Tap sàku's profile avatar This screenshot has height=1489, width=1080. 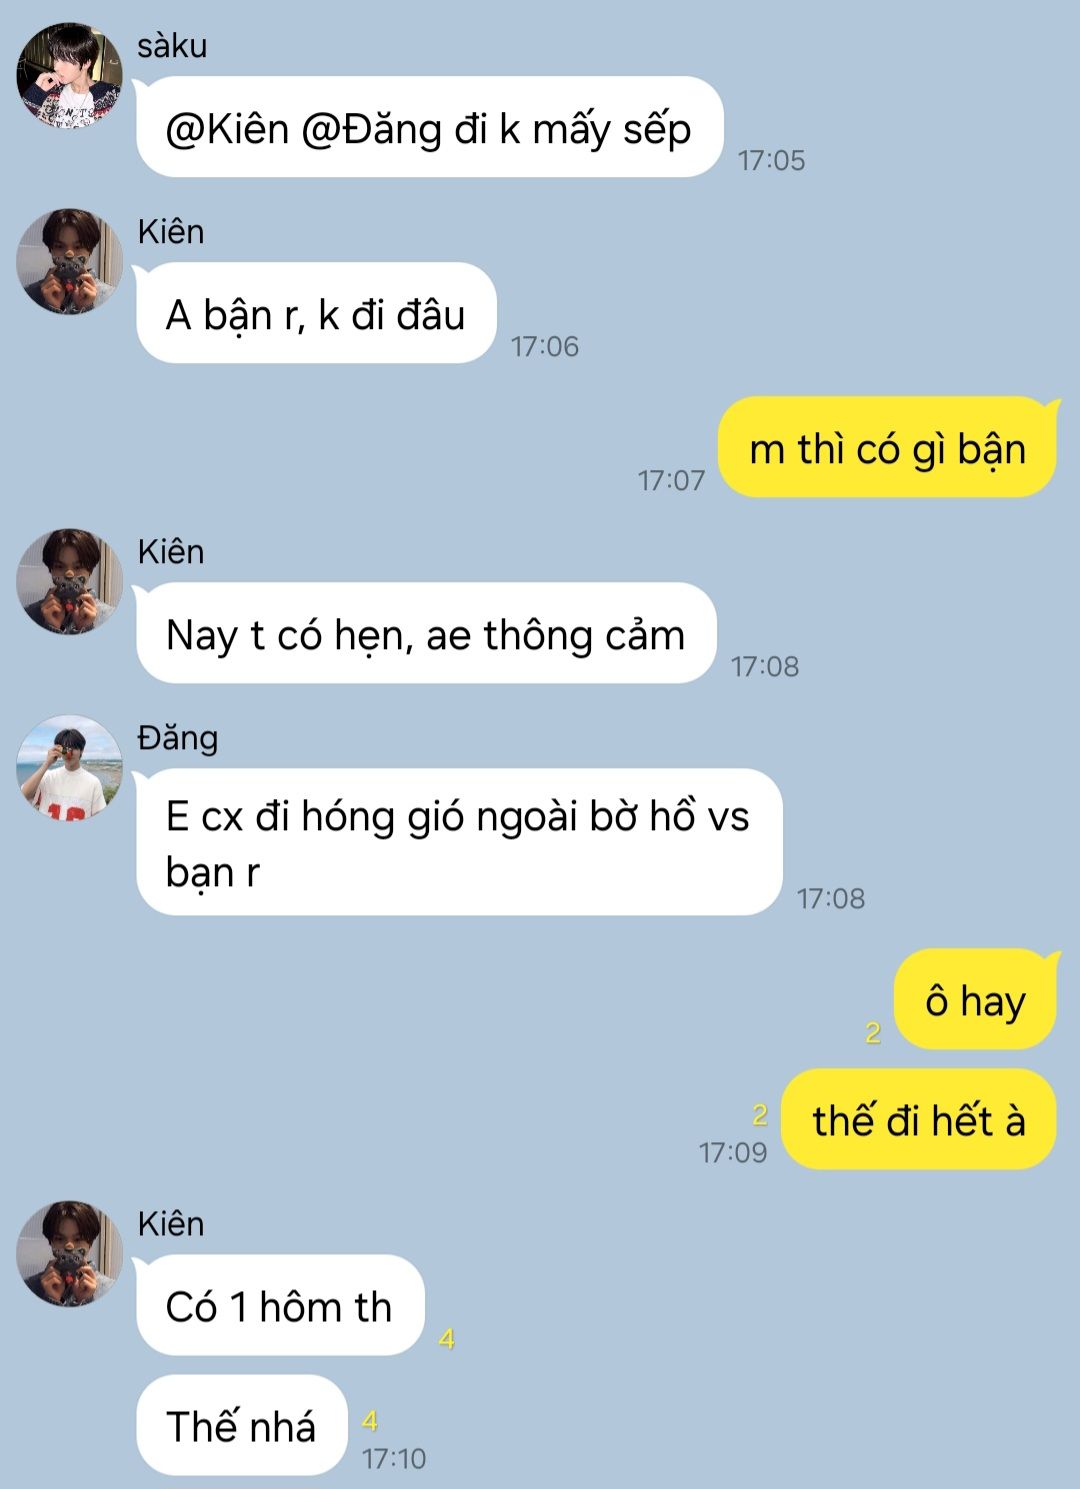(x=69, y=75)
